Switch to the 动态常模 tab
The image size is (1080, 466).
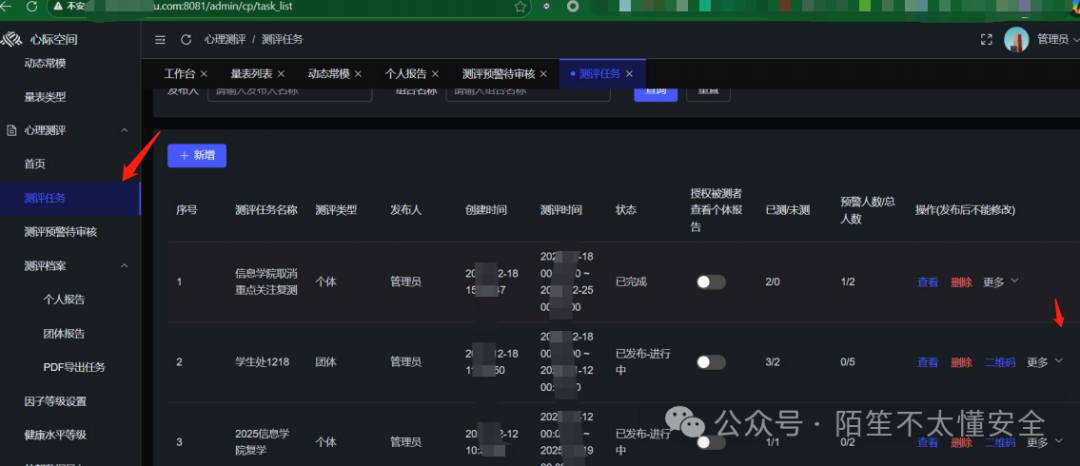(329, 74)
